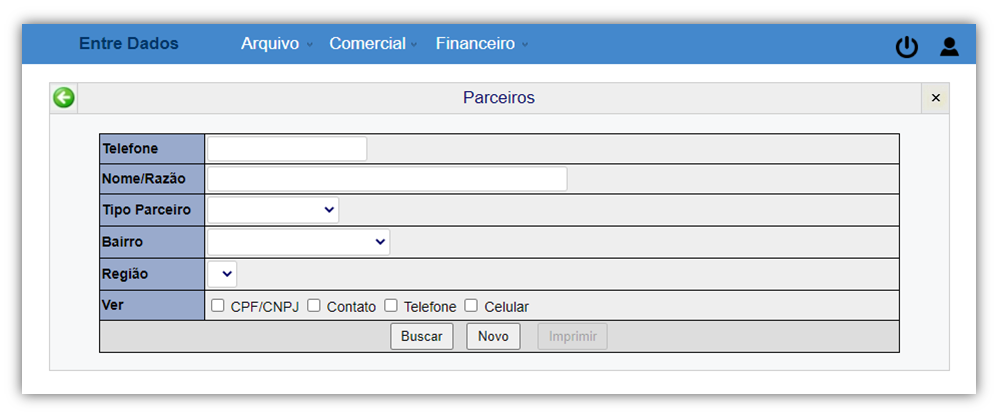Close the Parceiros panel with X
The width and height of the screenshot is (1007, 420).
(936, 98)
